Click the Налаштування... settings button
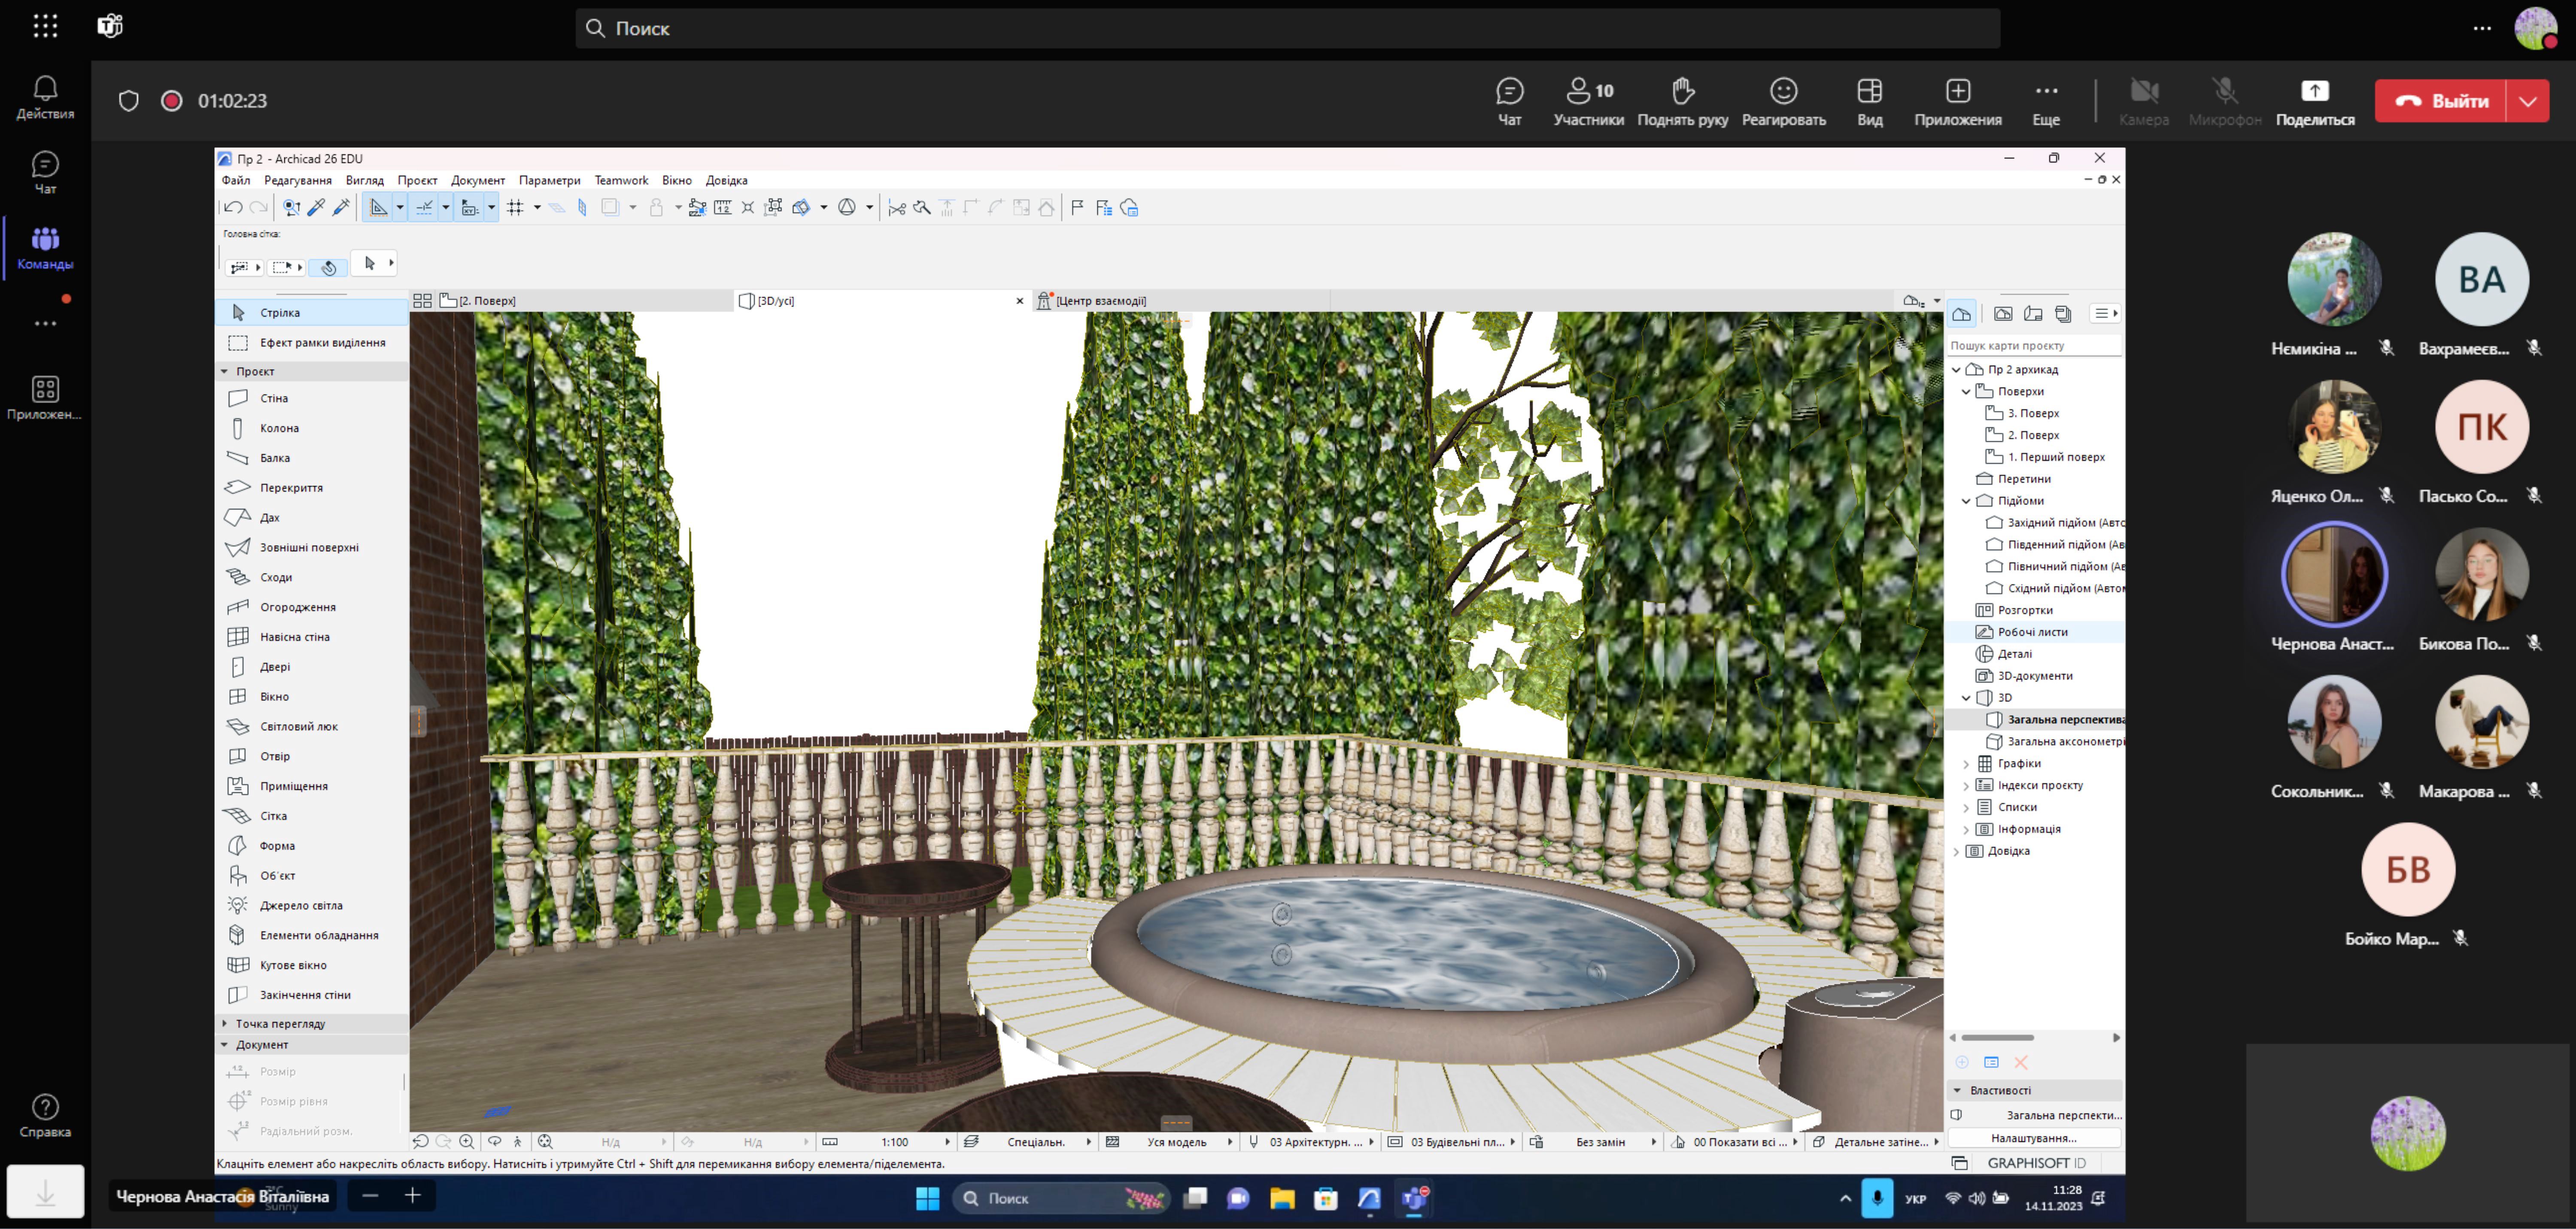The width and height of the screenshot is (2576, 1229). coord(2034,1138)
